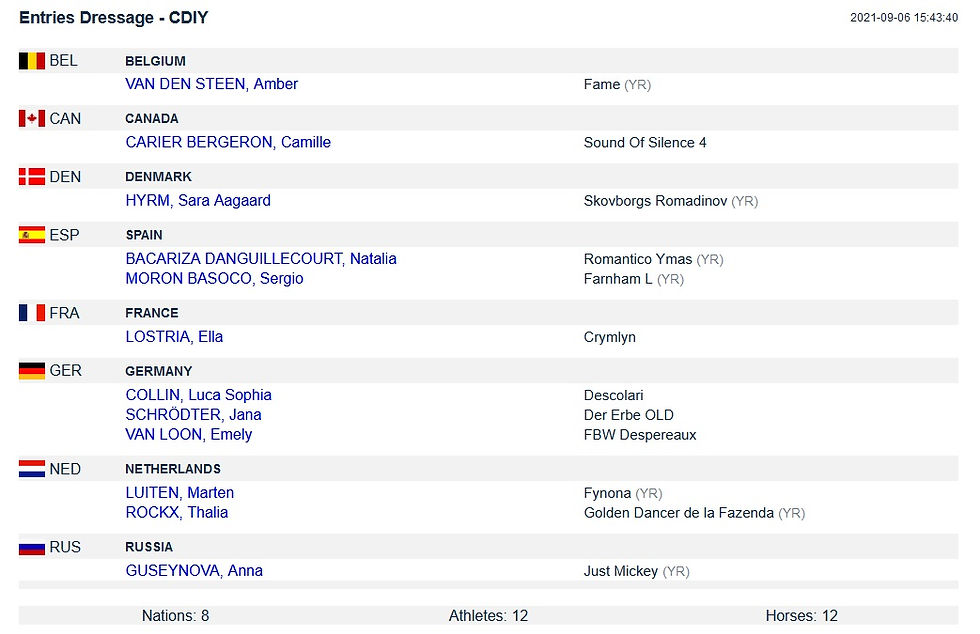Viewport: 980px width, 634px height.
Task: Open SCHRÖDTER, Jana athlete link
Action: pos(193,414)
